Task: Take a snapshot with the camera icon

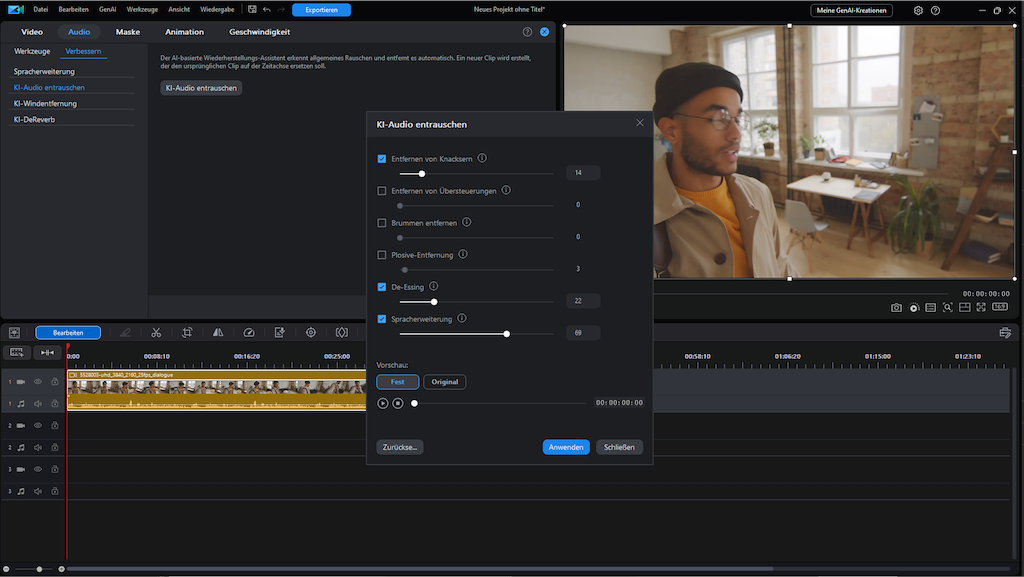Action: click(x=897, y=307)
